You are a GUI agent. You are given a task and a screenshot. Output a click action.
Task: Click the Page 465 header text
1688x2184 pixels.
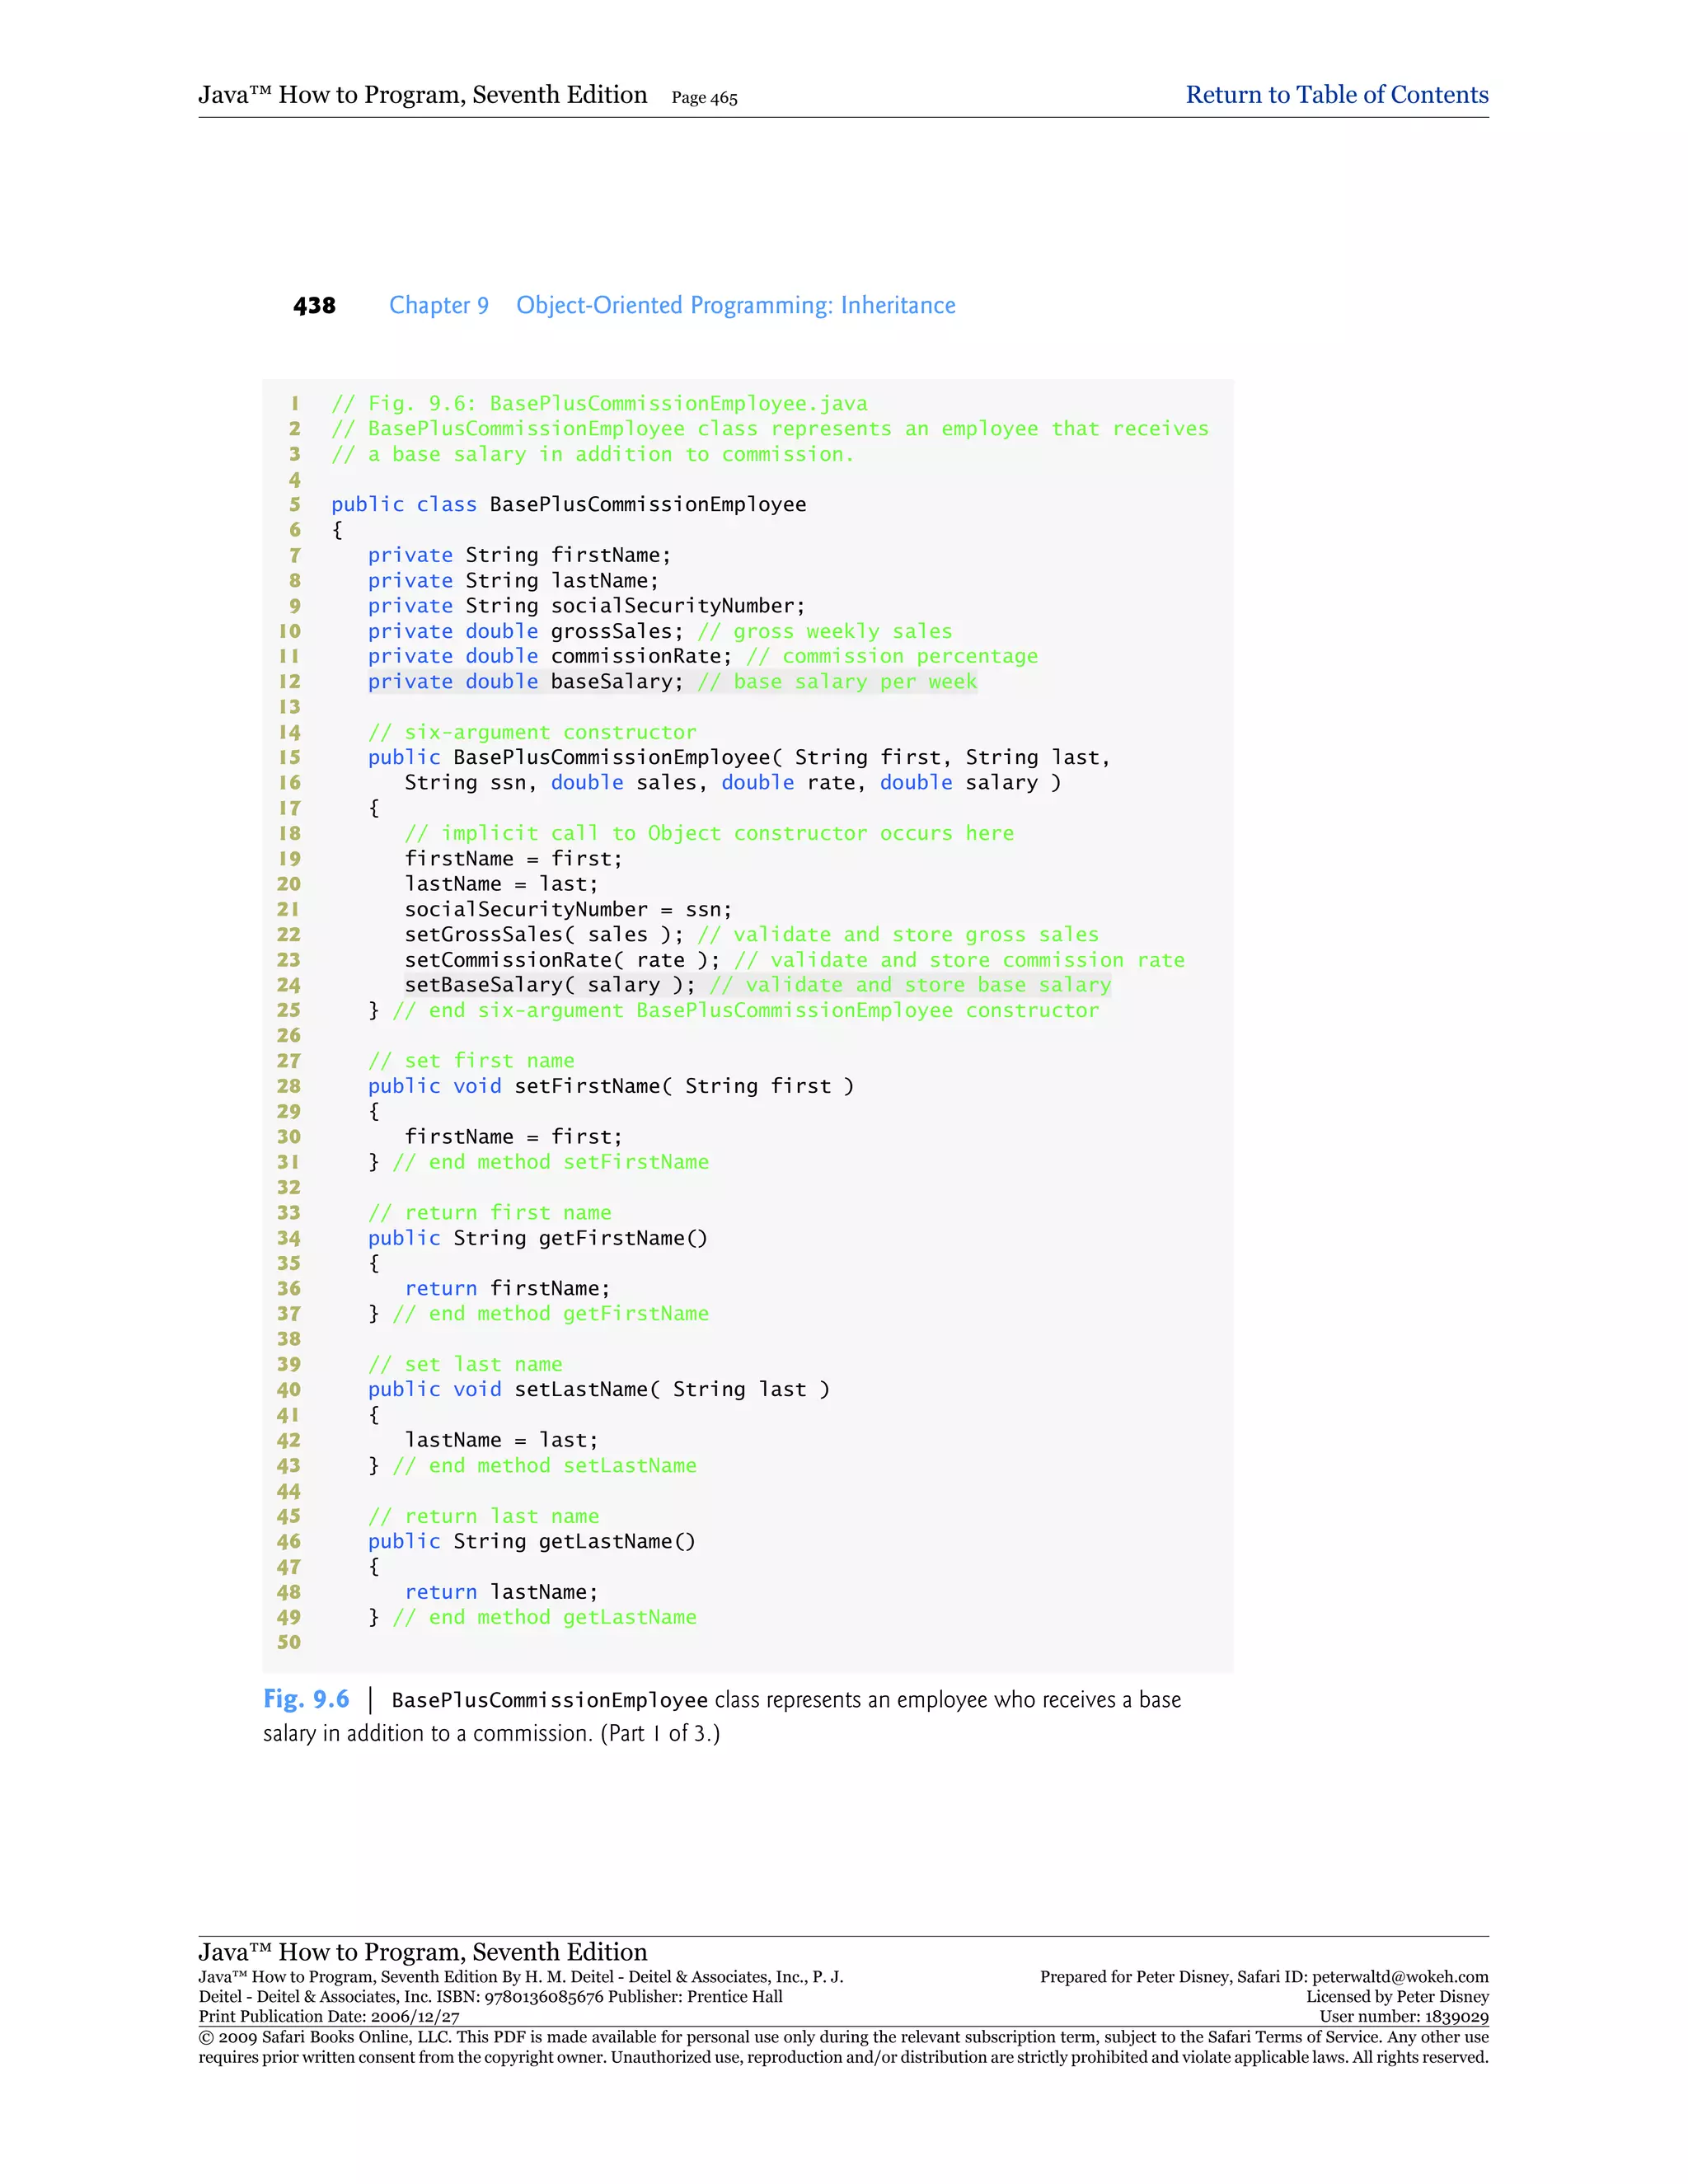(704, 98)
